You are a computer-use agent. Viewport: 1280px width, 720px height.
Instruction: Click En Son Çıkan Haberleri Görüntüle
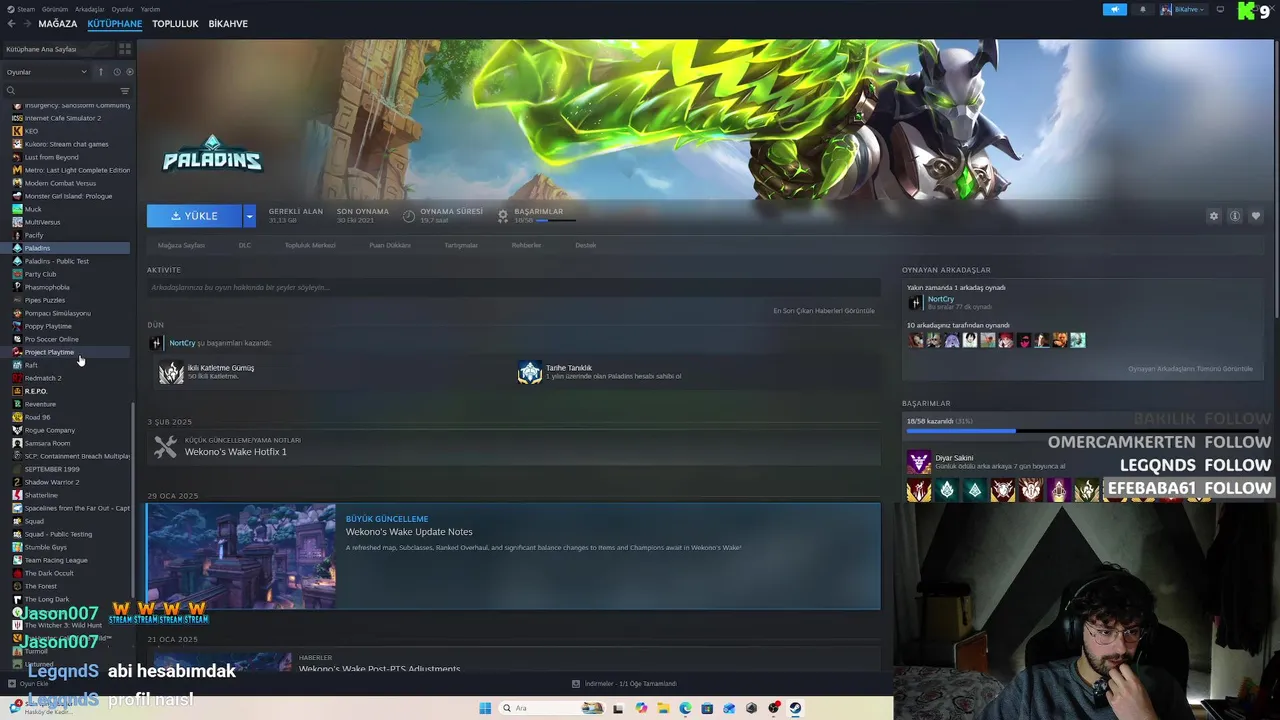pos(824,311)
